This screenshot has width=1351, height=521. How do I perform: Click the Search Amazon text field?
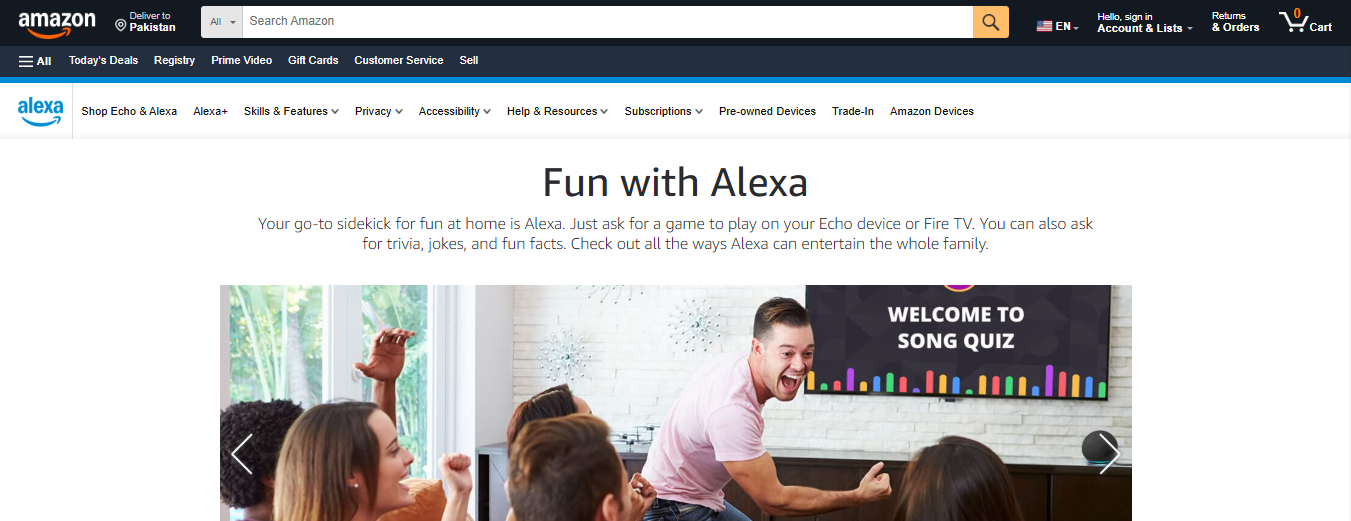[608, 22]
